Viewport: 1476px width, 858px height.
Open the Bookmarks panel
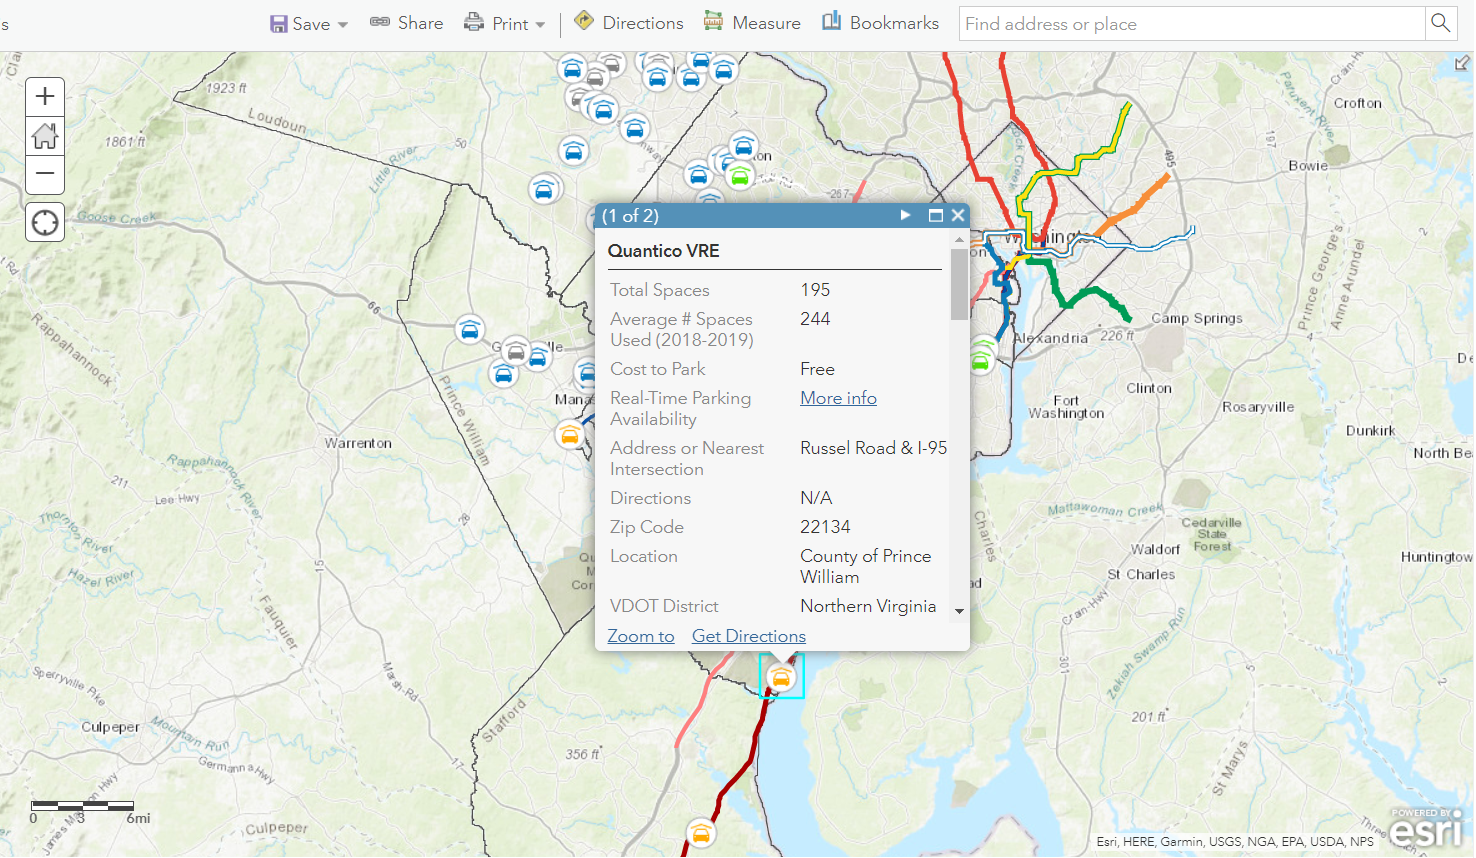880,21
